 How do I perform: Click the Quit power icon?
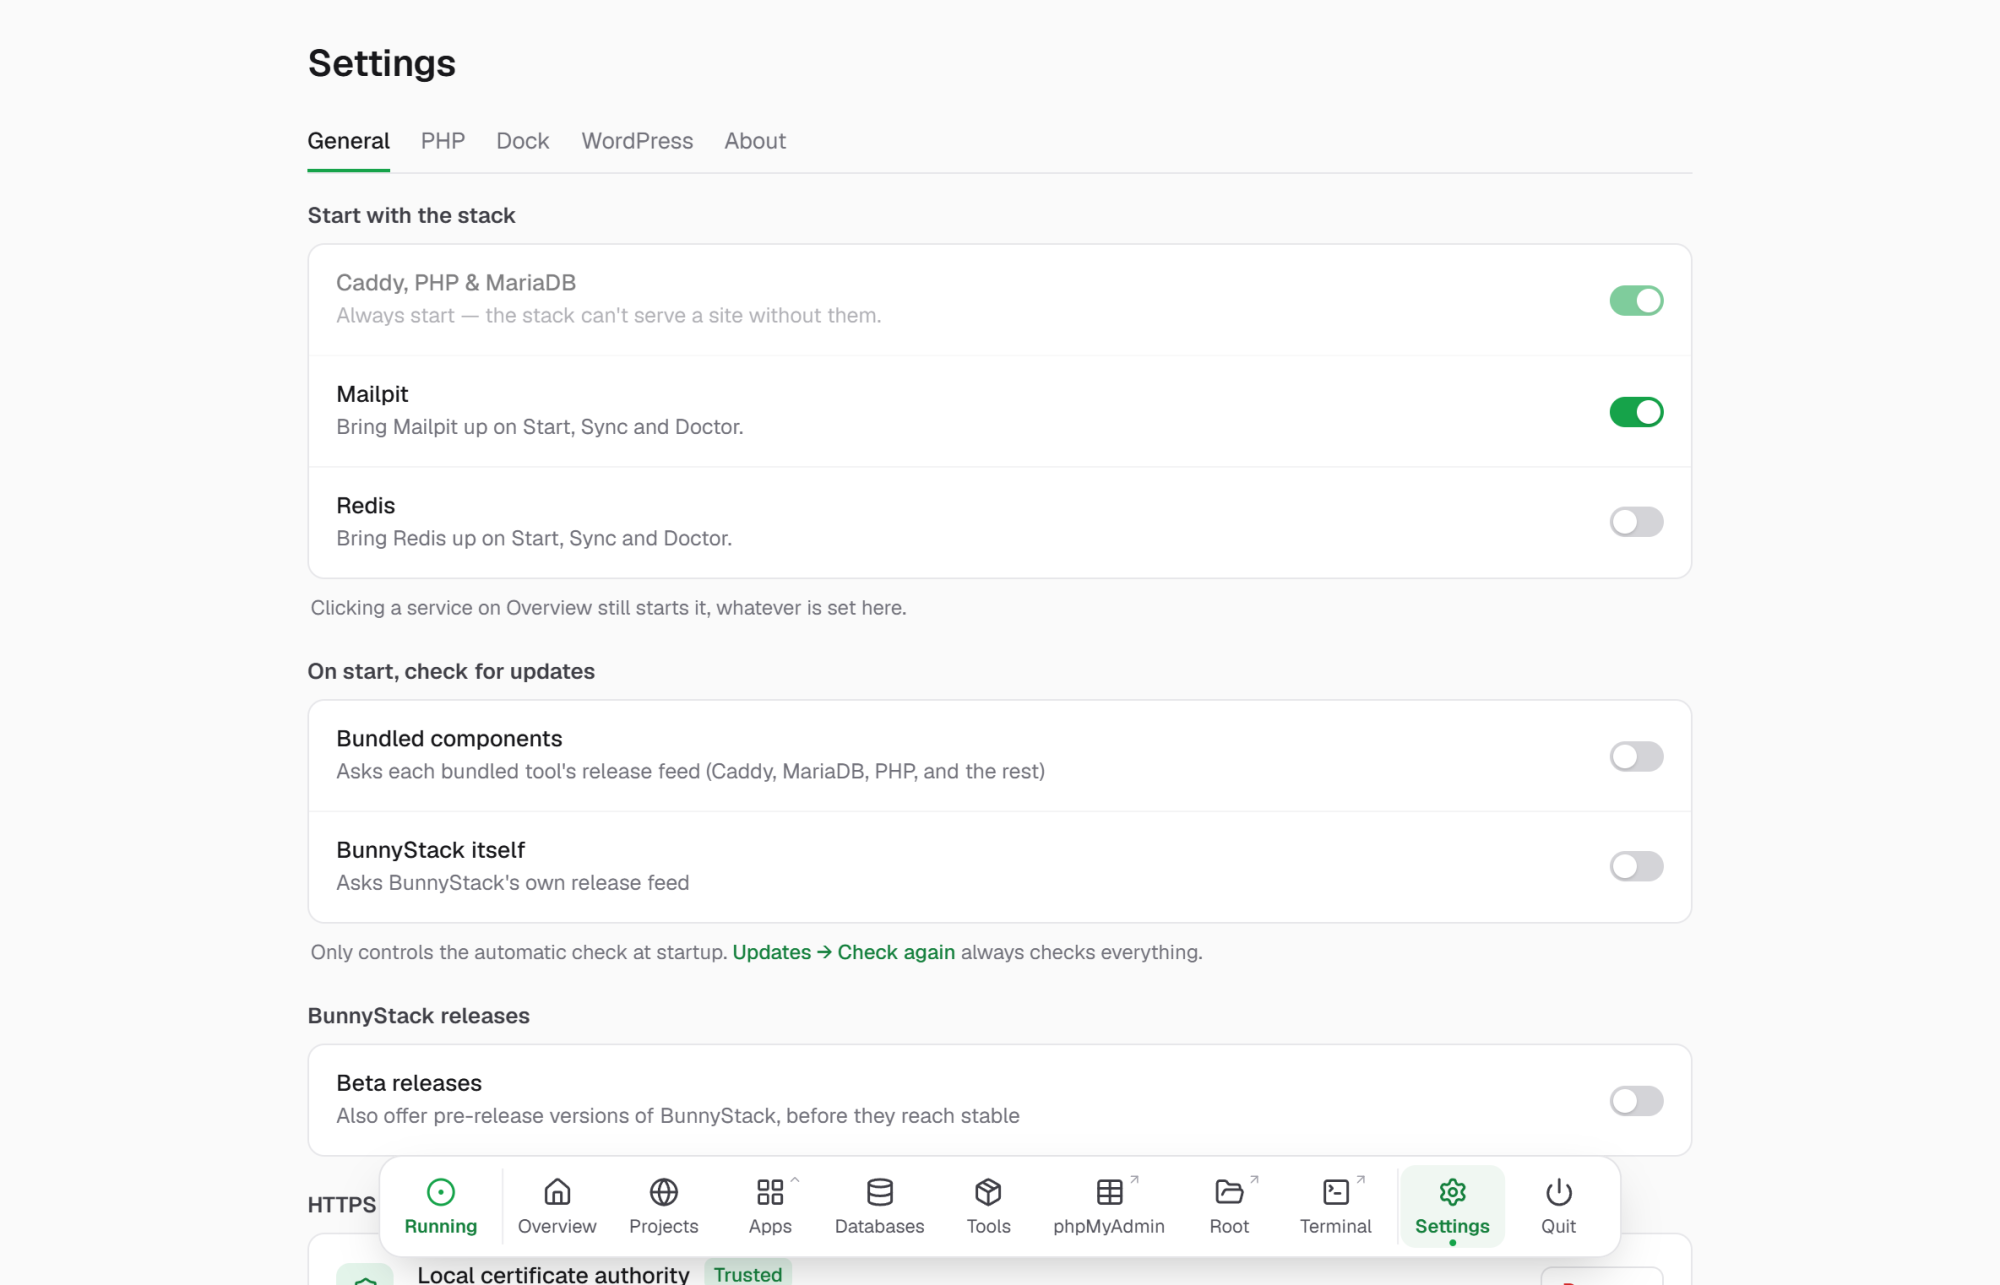pyautogui.click(x=1559, y=1192)
